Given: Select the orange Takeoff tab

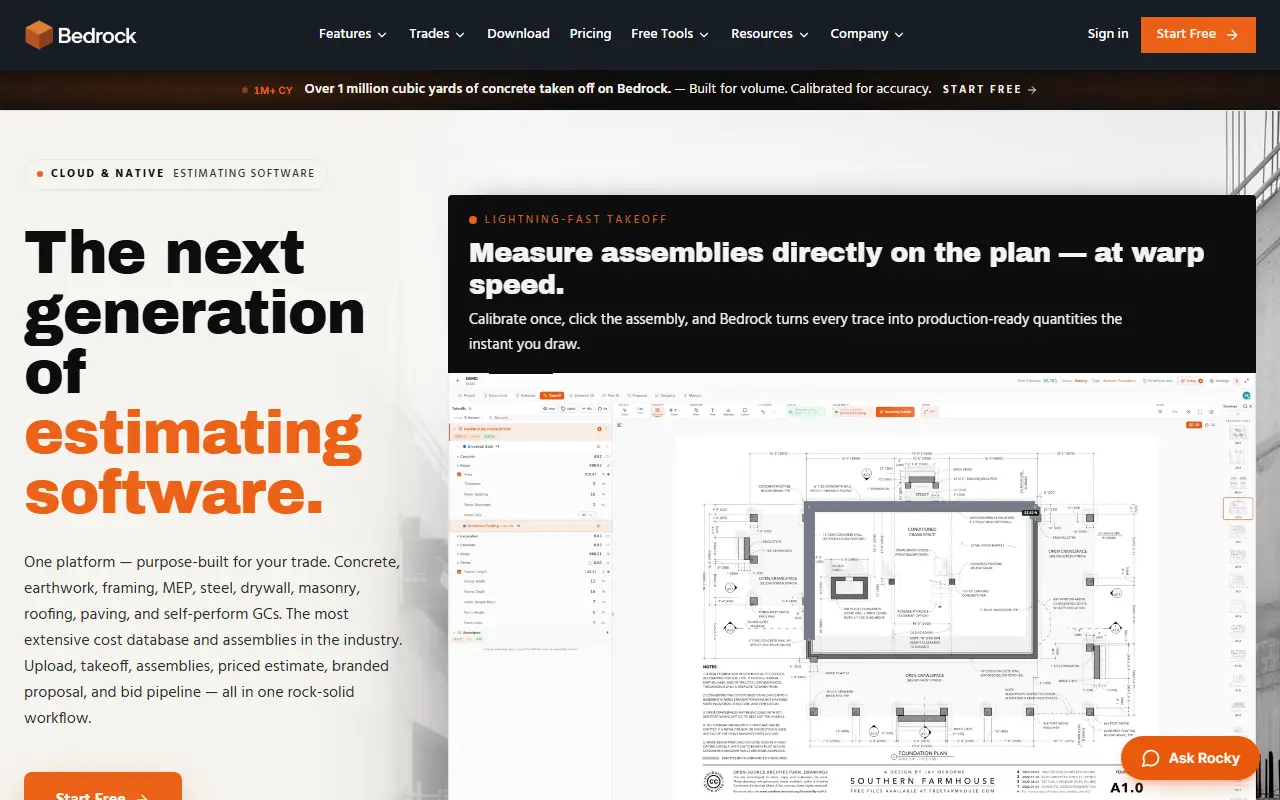Looking at the screenshot, I should coord(552,396).
